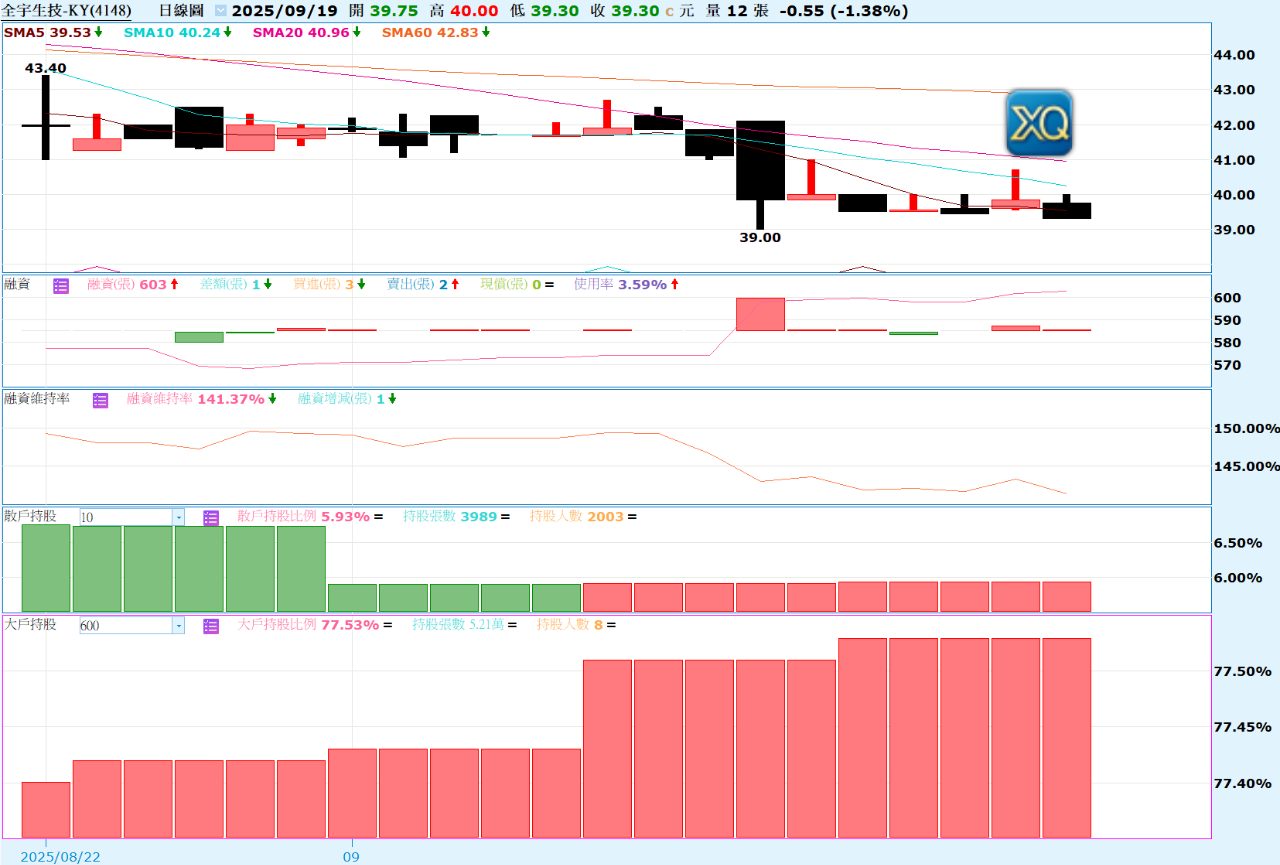The width and height of the screenshot is (1280, 865).
Task: Click the 大戶持股 panel title
Action: point(30,625)
